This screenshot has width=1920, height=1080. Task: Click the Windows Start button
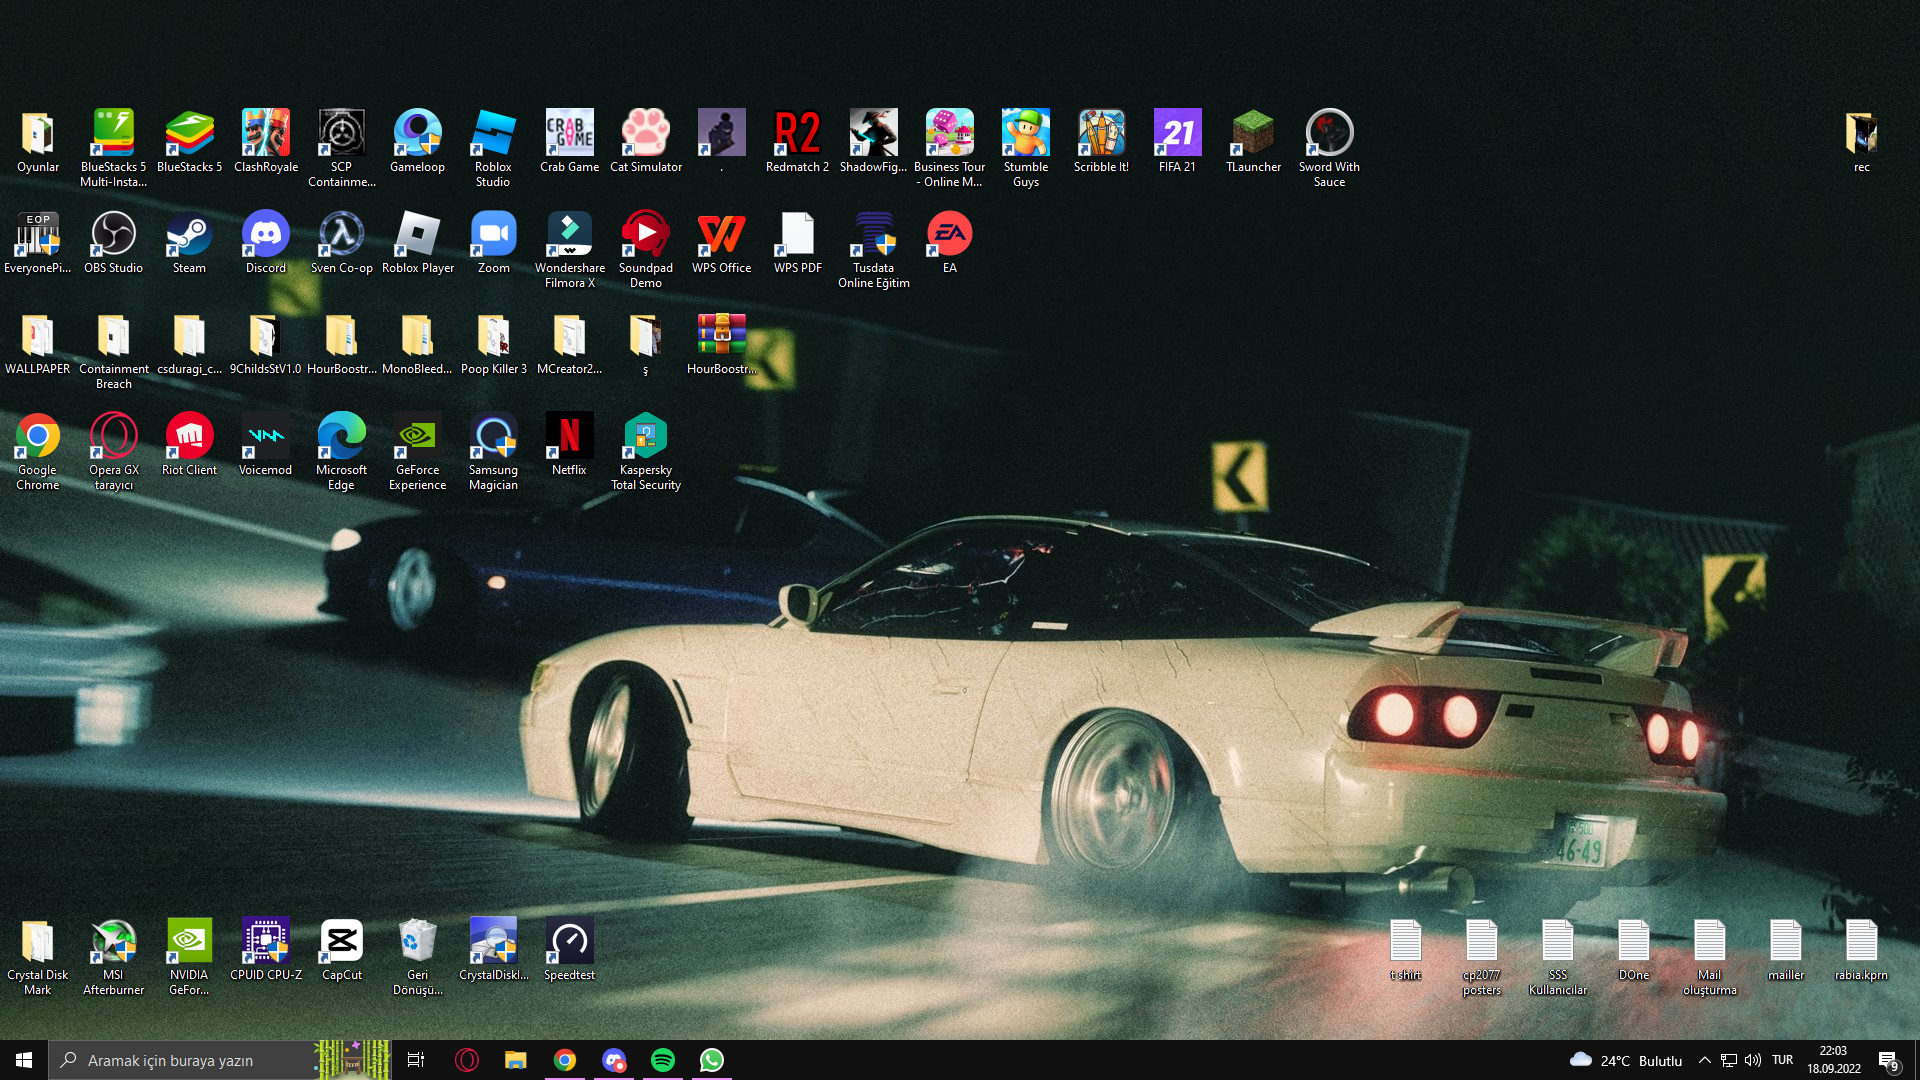point(24,1060)
